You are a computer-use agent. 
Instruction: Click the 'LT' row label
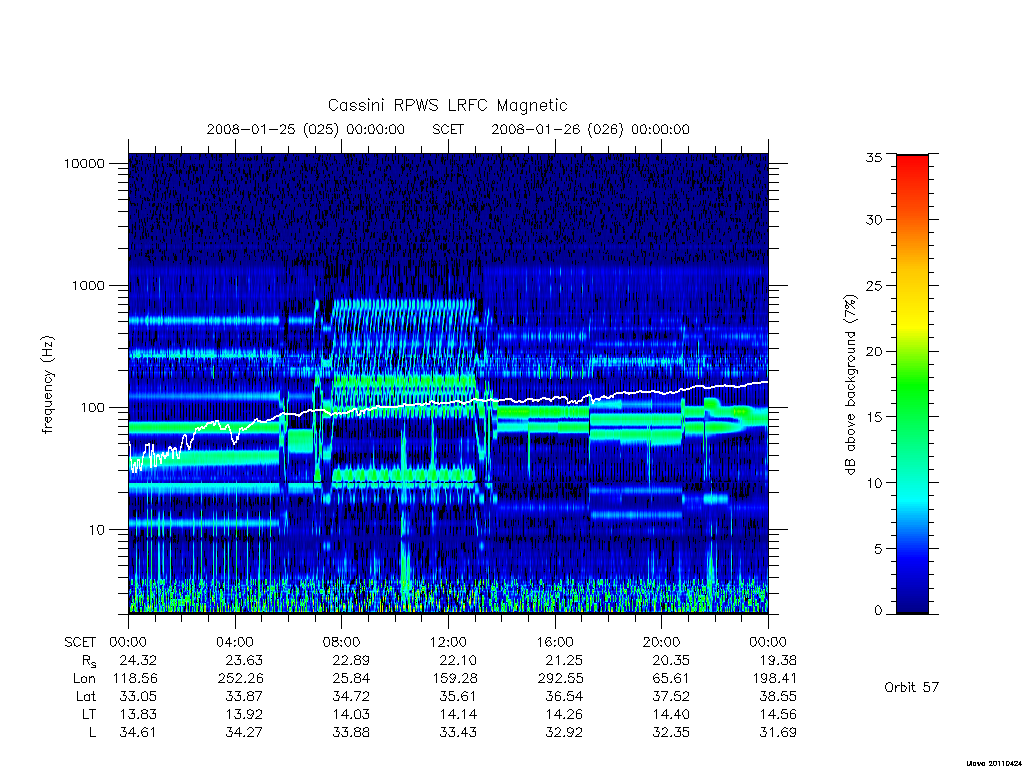(89, 714)
